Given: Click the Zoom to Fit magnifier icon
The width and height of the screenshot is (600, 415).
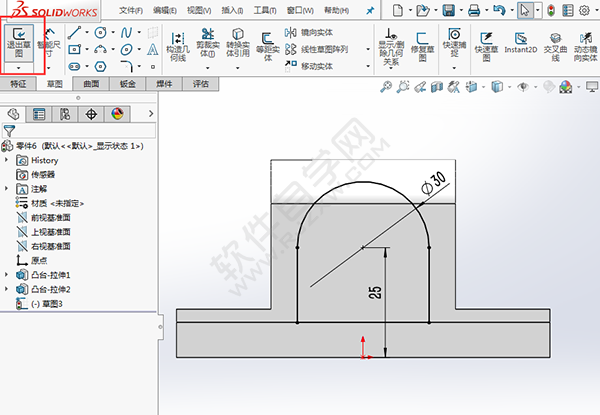Looking at the screenshot, I should (x=386, y=89).
